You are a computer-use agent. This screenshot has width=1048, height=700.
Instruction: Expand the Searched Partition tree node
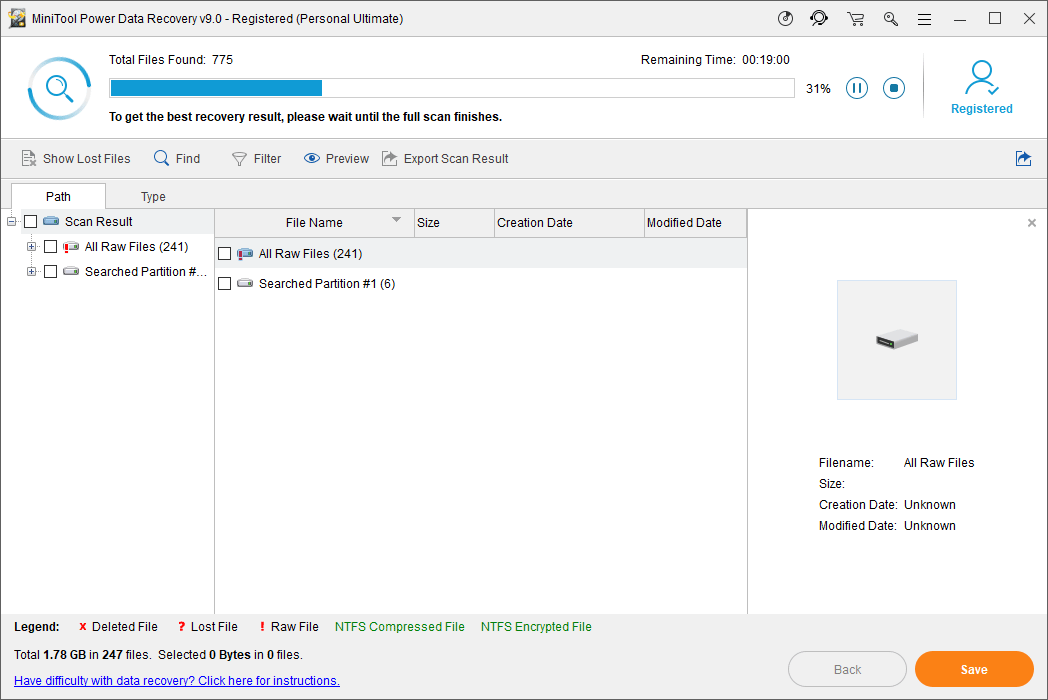tap(31, 271)
